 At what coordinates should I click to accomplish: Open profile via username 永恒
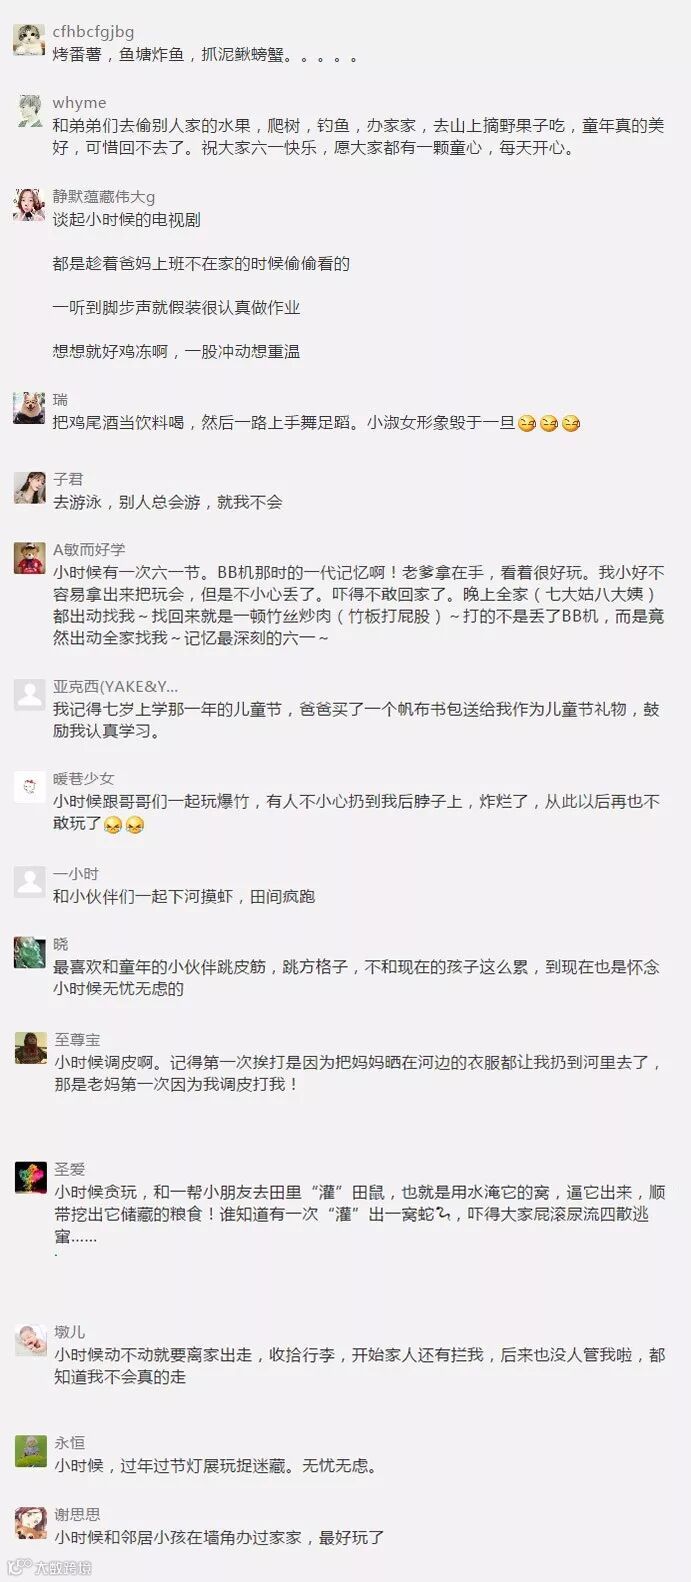[69, 1443]
